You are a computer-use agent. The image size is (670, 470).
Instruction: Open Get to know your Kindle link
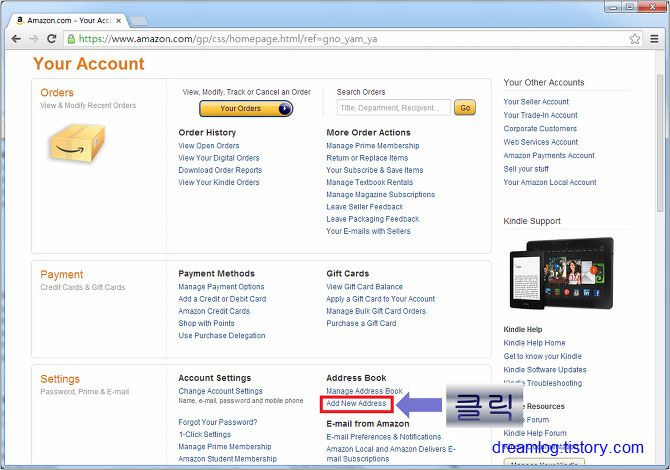point(542,356)
